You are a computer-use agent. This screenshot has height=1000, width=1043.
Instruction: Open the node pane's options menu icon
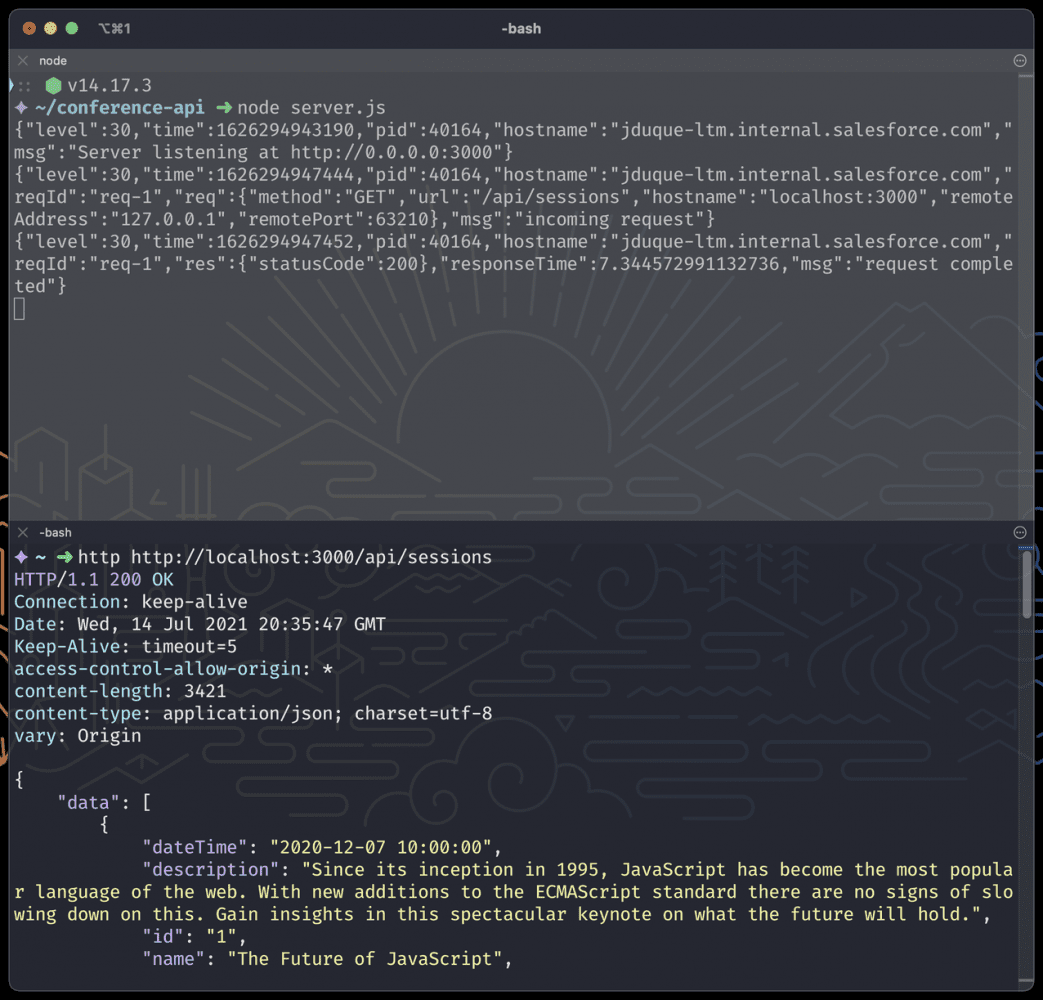coord(1020,61)
